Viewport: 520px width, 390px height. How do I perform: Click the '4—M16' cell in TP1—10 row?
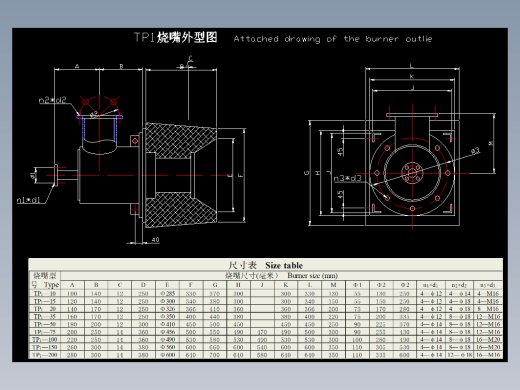(488, 294)
